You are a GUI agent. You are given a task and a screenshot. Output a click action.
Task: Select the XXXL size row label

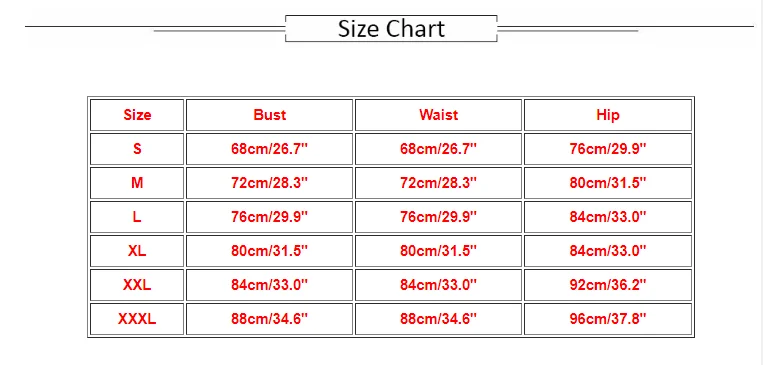click(x=137, y=319)
